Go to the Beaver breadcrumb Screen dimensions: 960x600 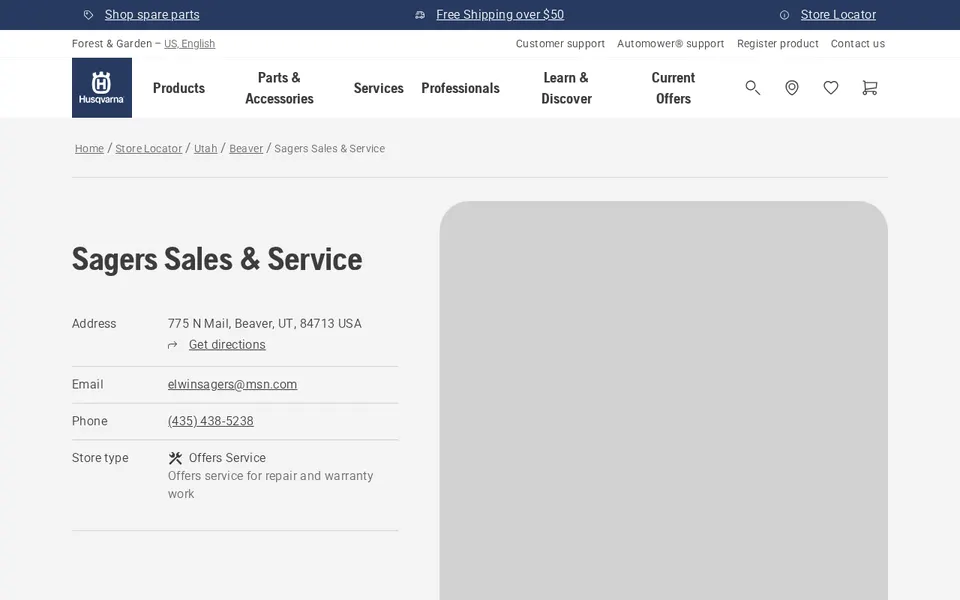(246, 149)
